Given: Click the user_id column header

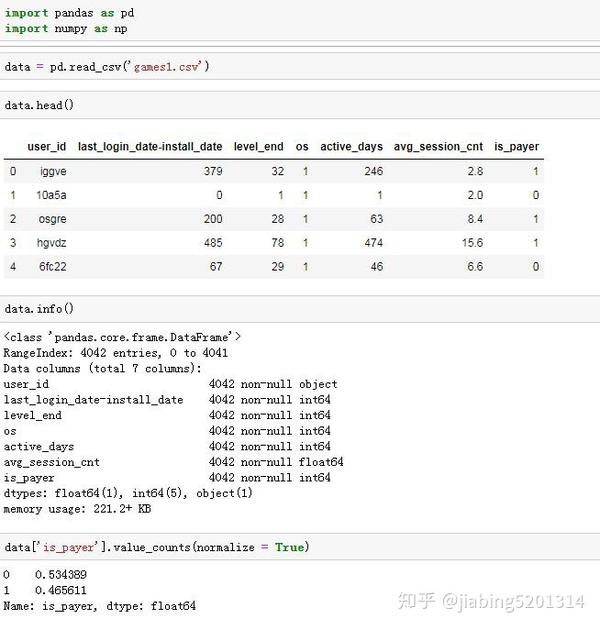Looking at the screenshot, I should click(x=47, y=146).
